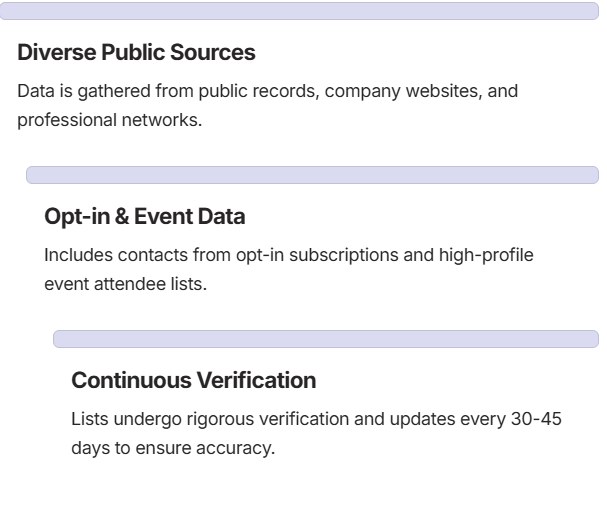Select the Opt-in & Event Data heading

[x=145, y=216]
